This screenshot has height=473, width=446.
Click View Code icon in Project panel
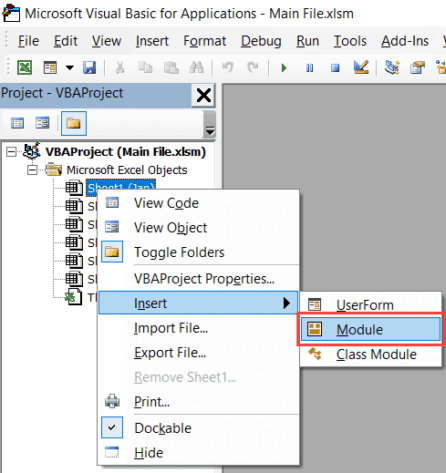pyautogui.click(x=17, y=123)
